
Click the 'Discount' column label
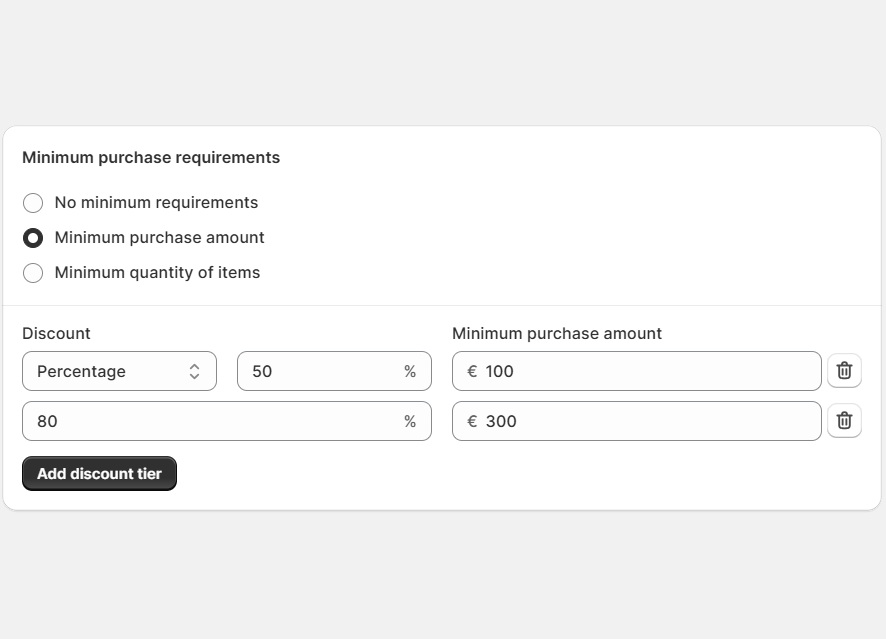click(56, 333)
